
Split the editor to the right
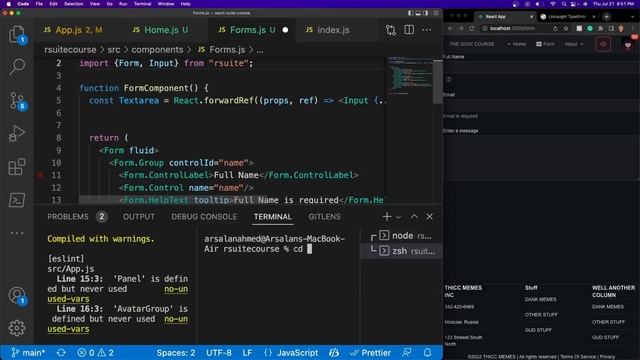point(409,30)
